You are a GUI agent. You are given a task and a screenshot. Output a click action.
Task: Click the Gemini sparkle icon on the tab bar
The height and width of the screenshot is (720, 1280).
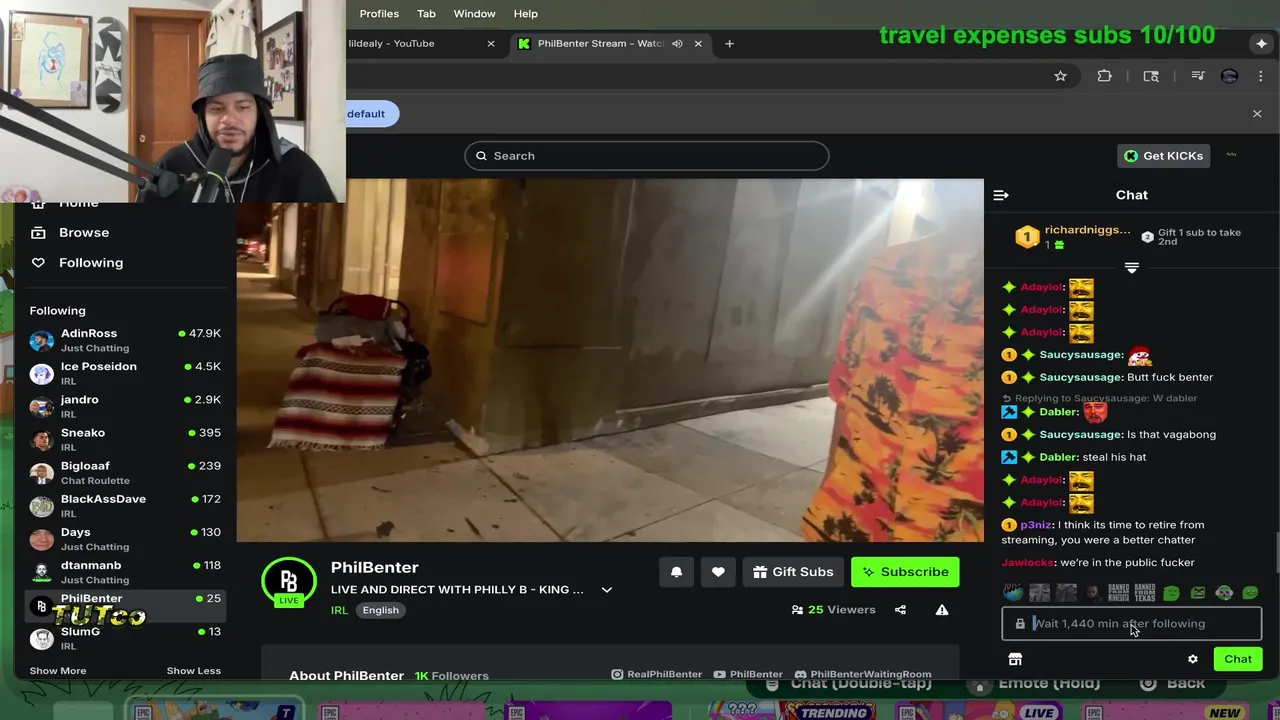1262,44
